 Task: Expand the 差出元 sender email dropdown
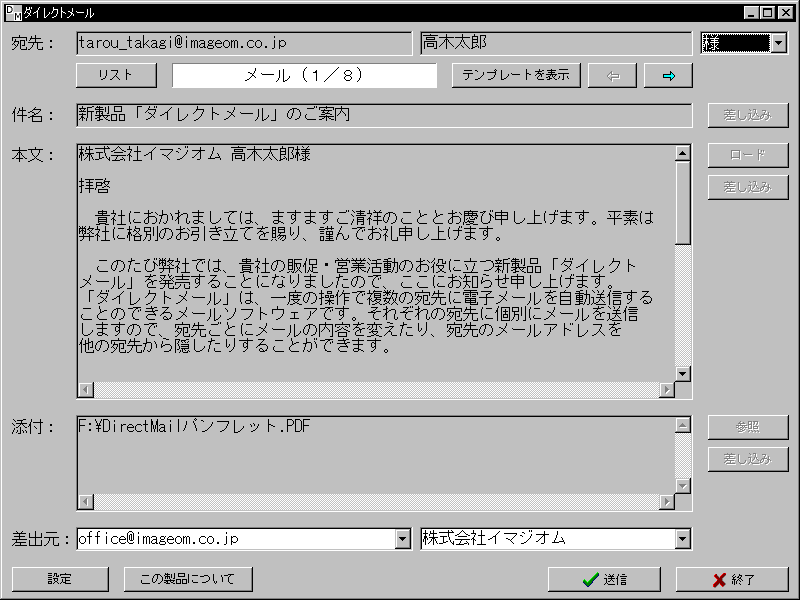click(x=403, y=539)
